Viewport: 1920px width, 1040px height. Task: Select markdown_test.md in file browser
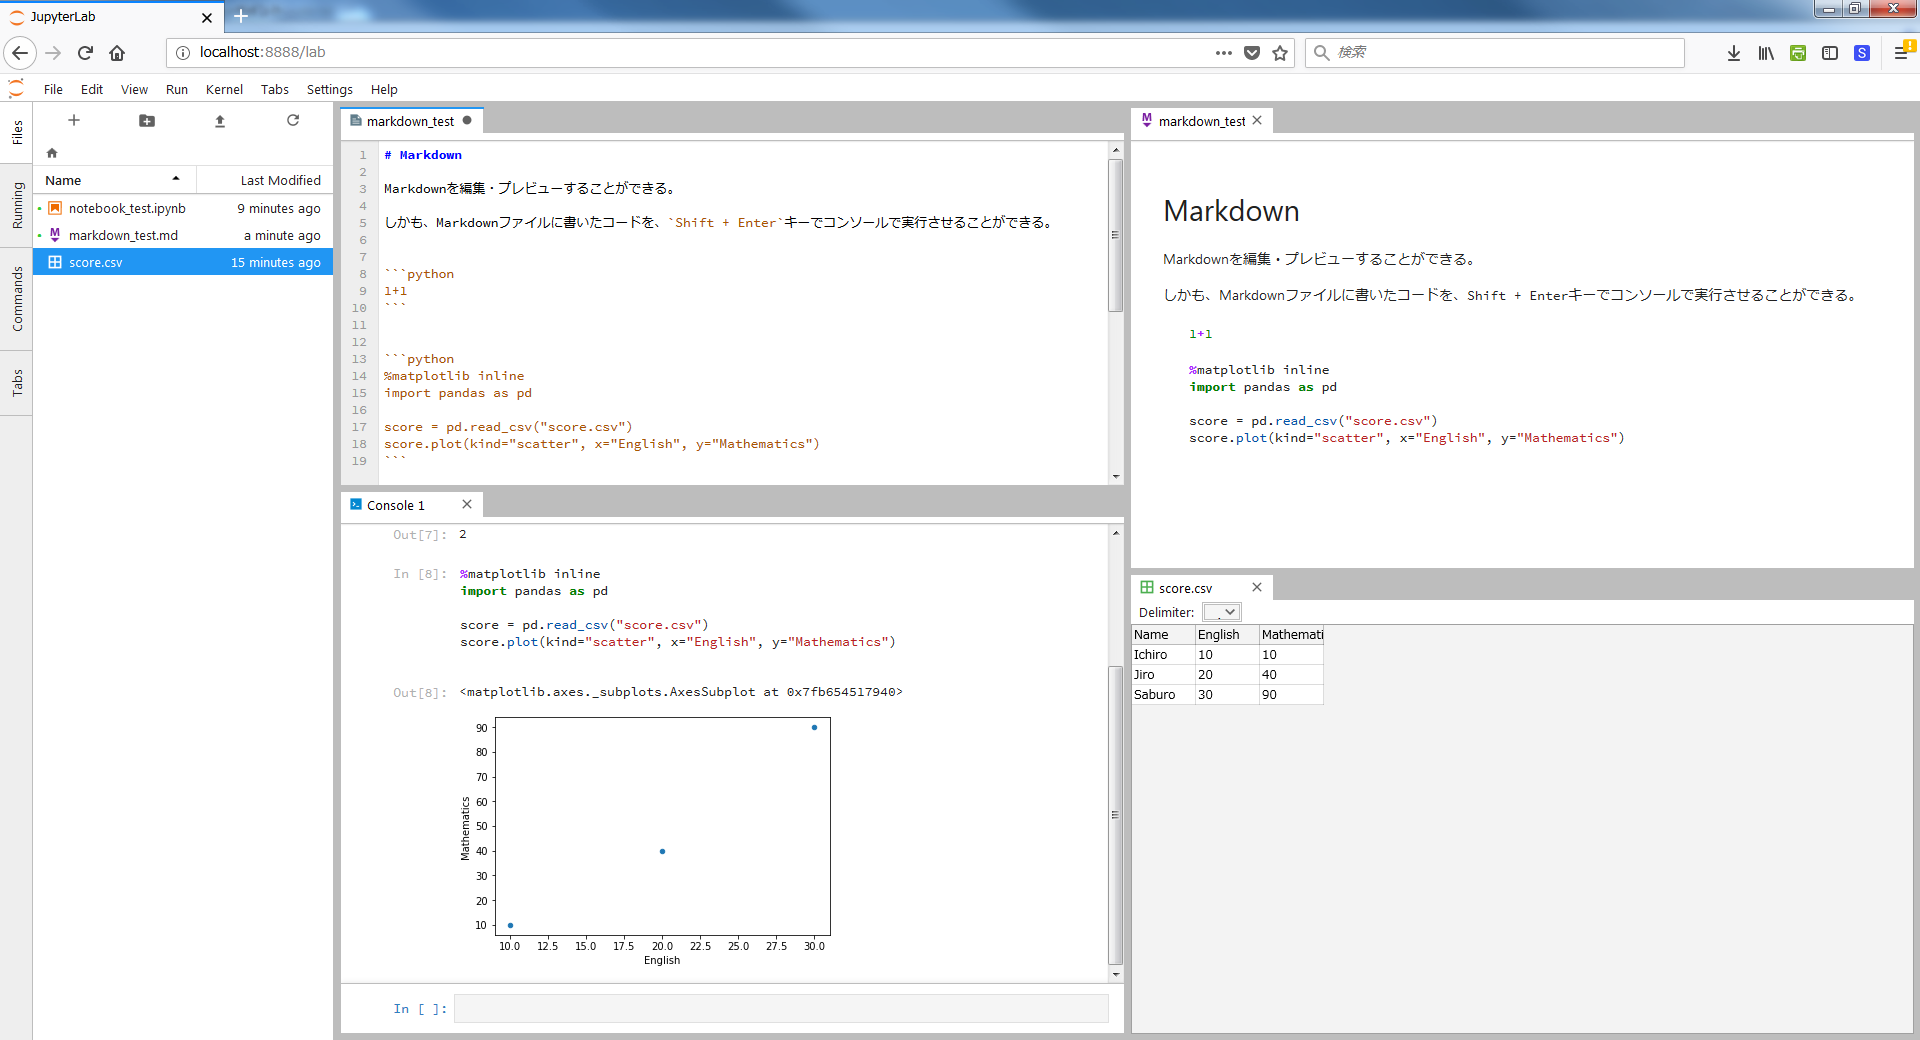pos(184,235)
